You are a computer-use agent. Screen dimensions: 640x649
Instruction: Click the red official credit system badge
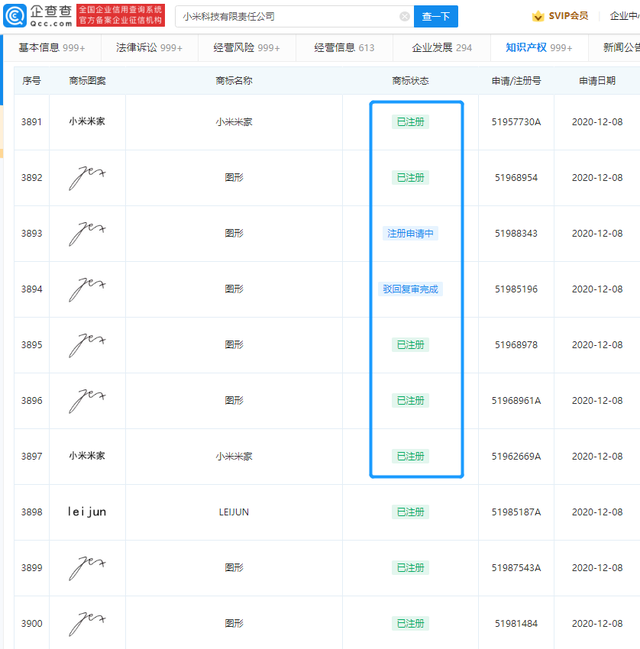(120, 15)
